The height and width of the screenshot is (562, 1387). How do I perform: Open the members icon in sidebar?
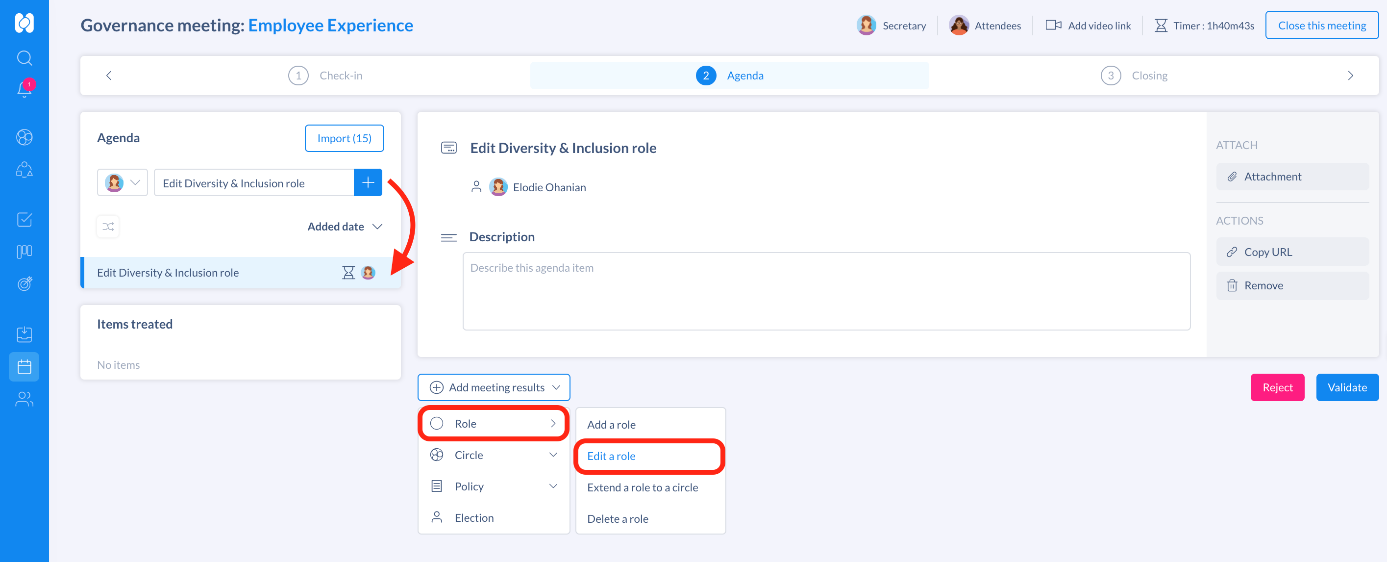click(24, 399)
